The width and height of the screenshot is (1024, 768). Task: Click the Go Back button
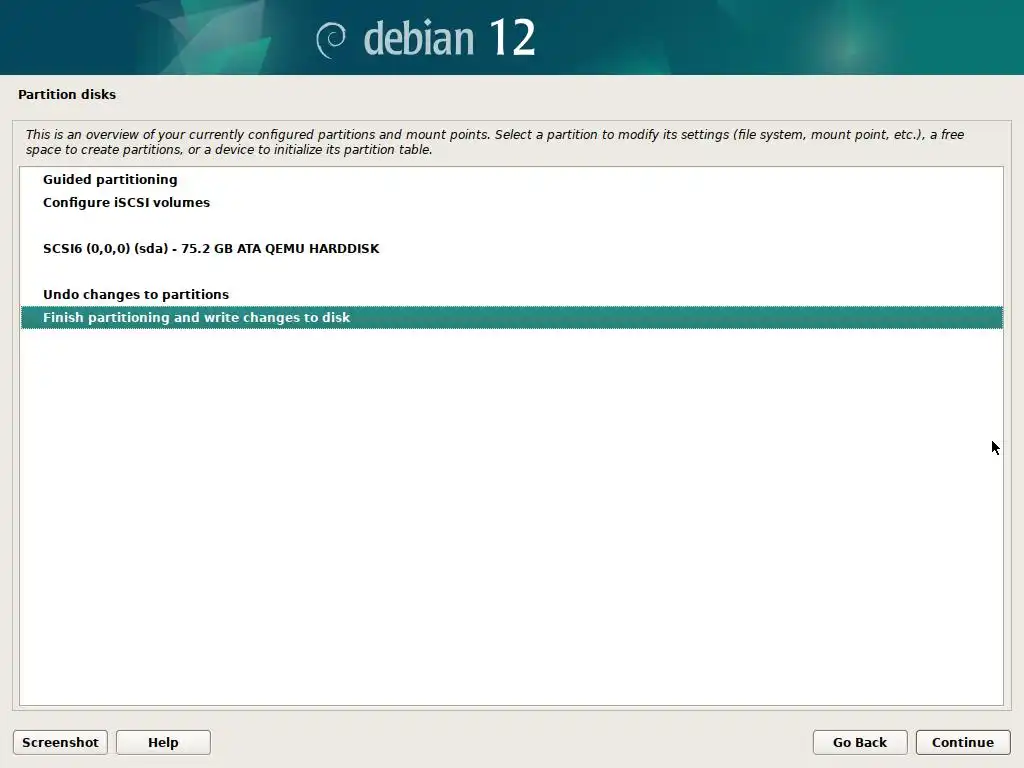860,743
